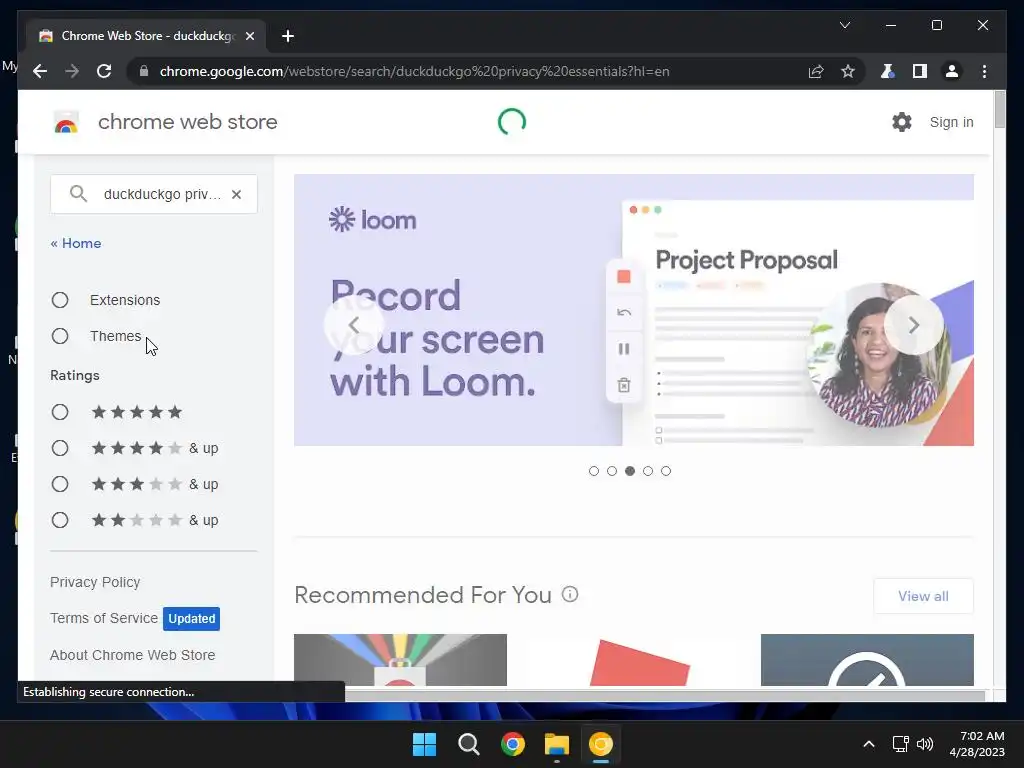Open the red-shape recommended thumbnail
This screenshot has height=768, width=1024.
pos(633,660)
